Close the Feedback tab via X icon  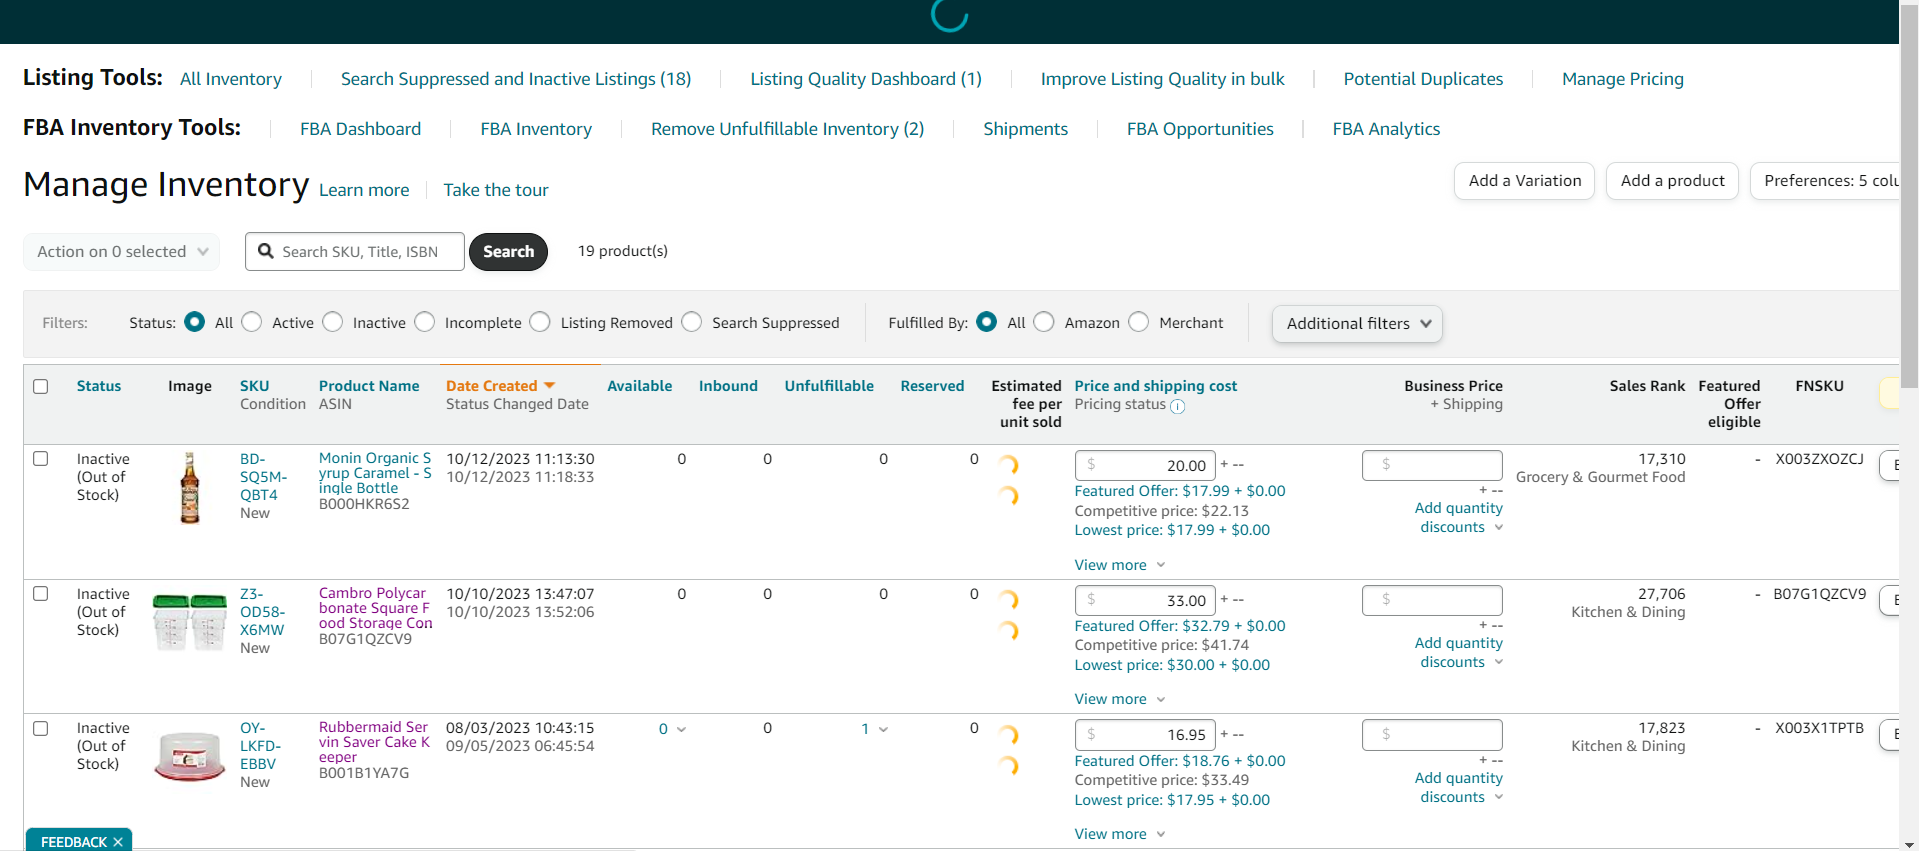pyautogui.click(x=118, y=842)
